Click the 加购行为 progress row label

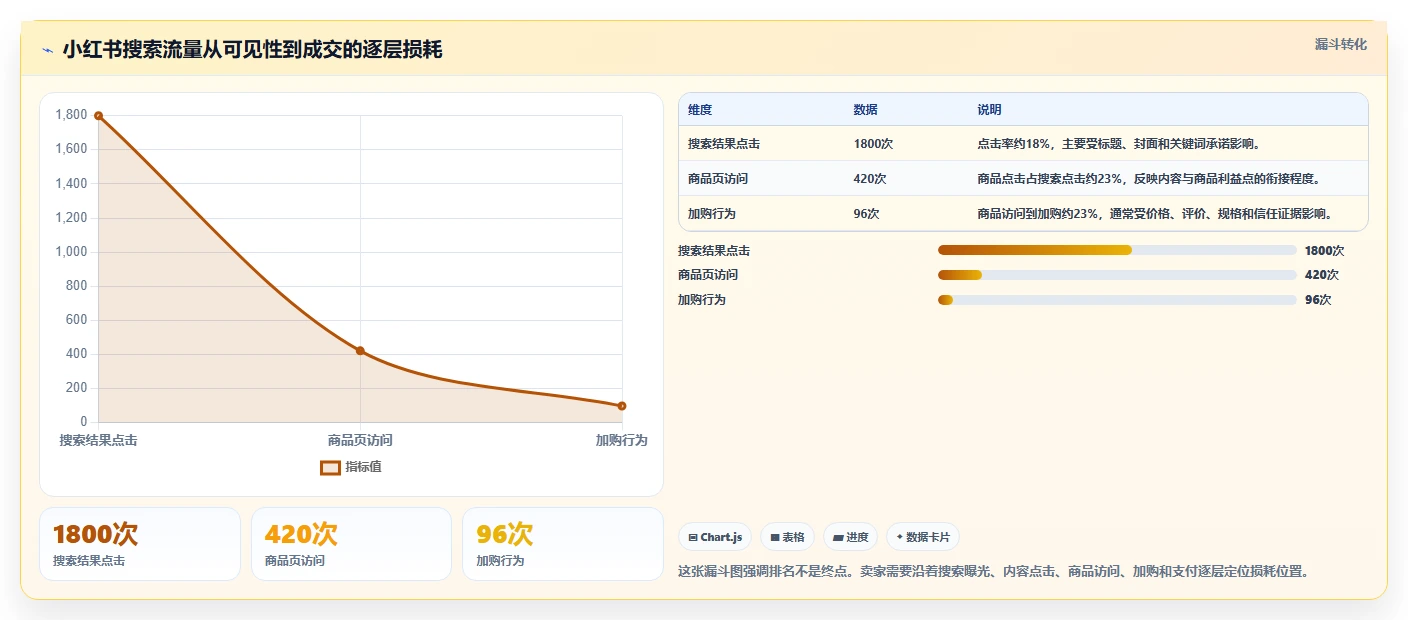point(702,300)
